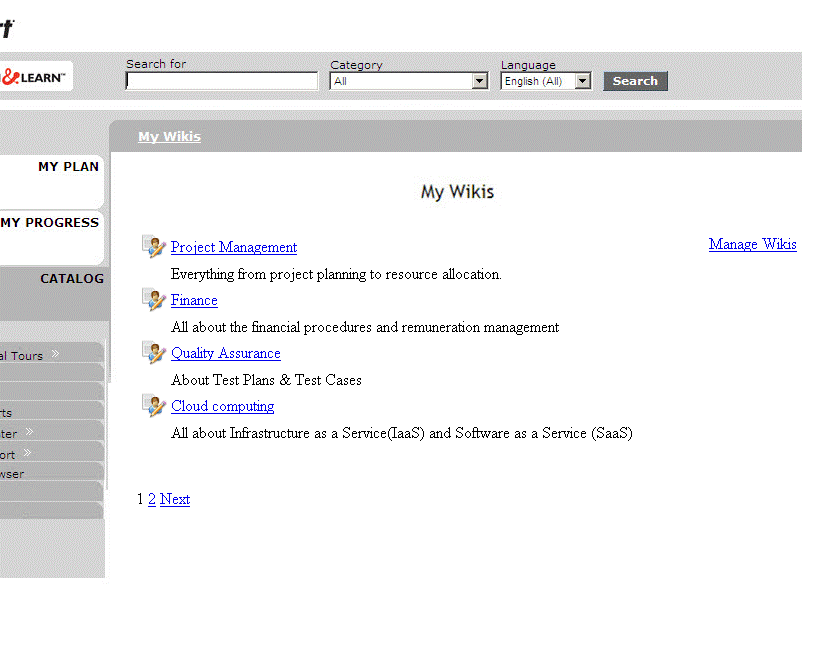The image size is (817, 651).
Task: Click the Next page link
Action: tap(175, 499)
